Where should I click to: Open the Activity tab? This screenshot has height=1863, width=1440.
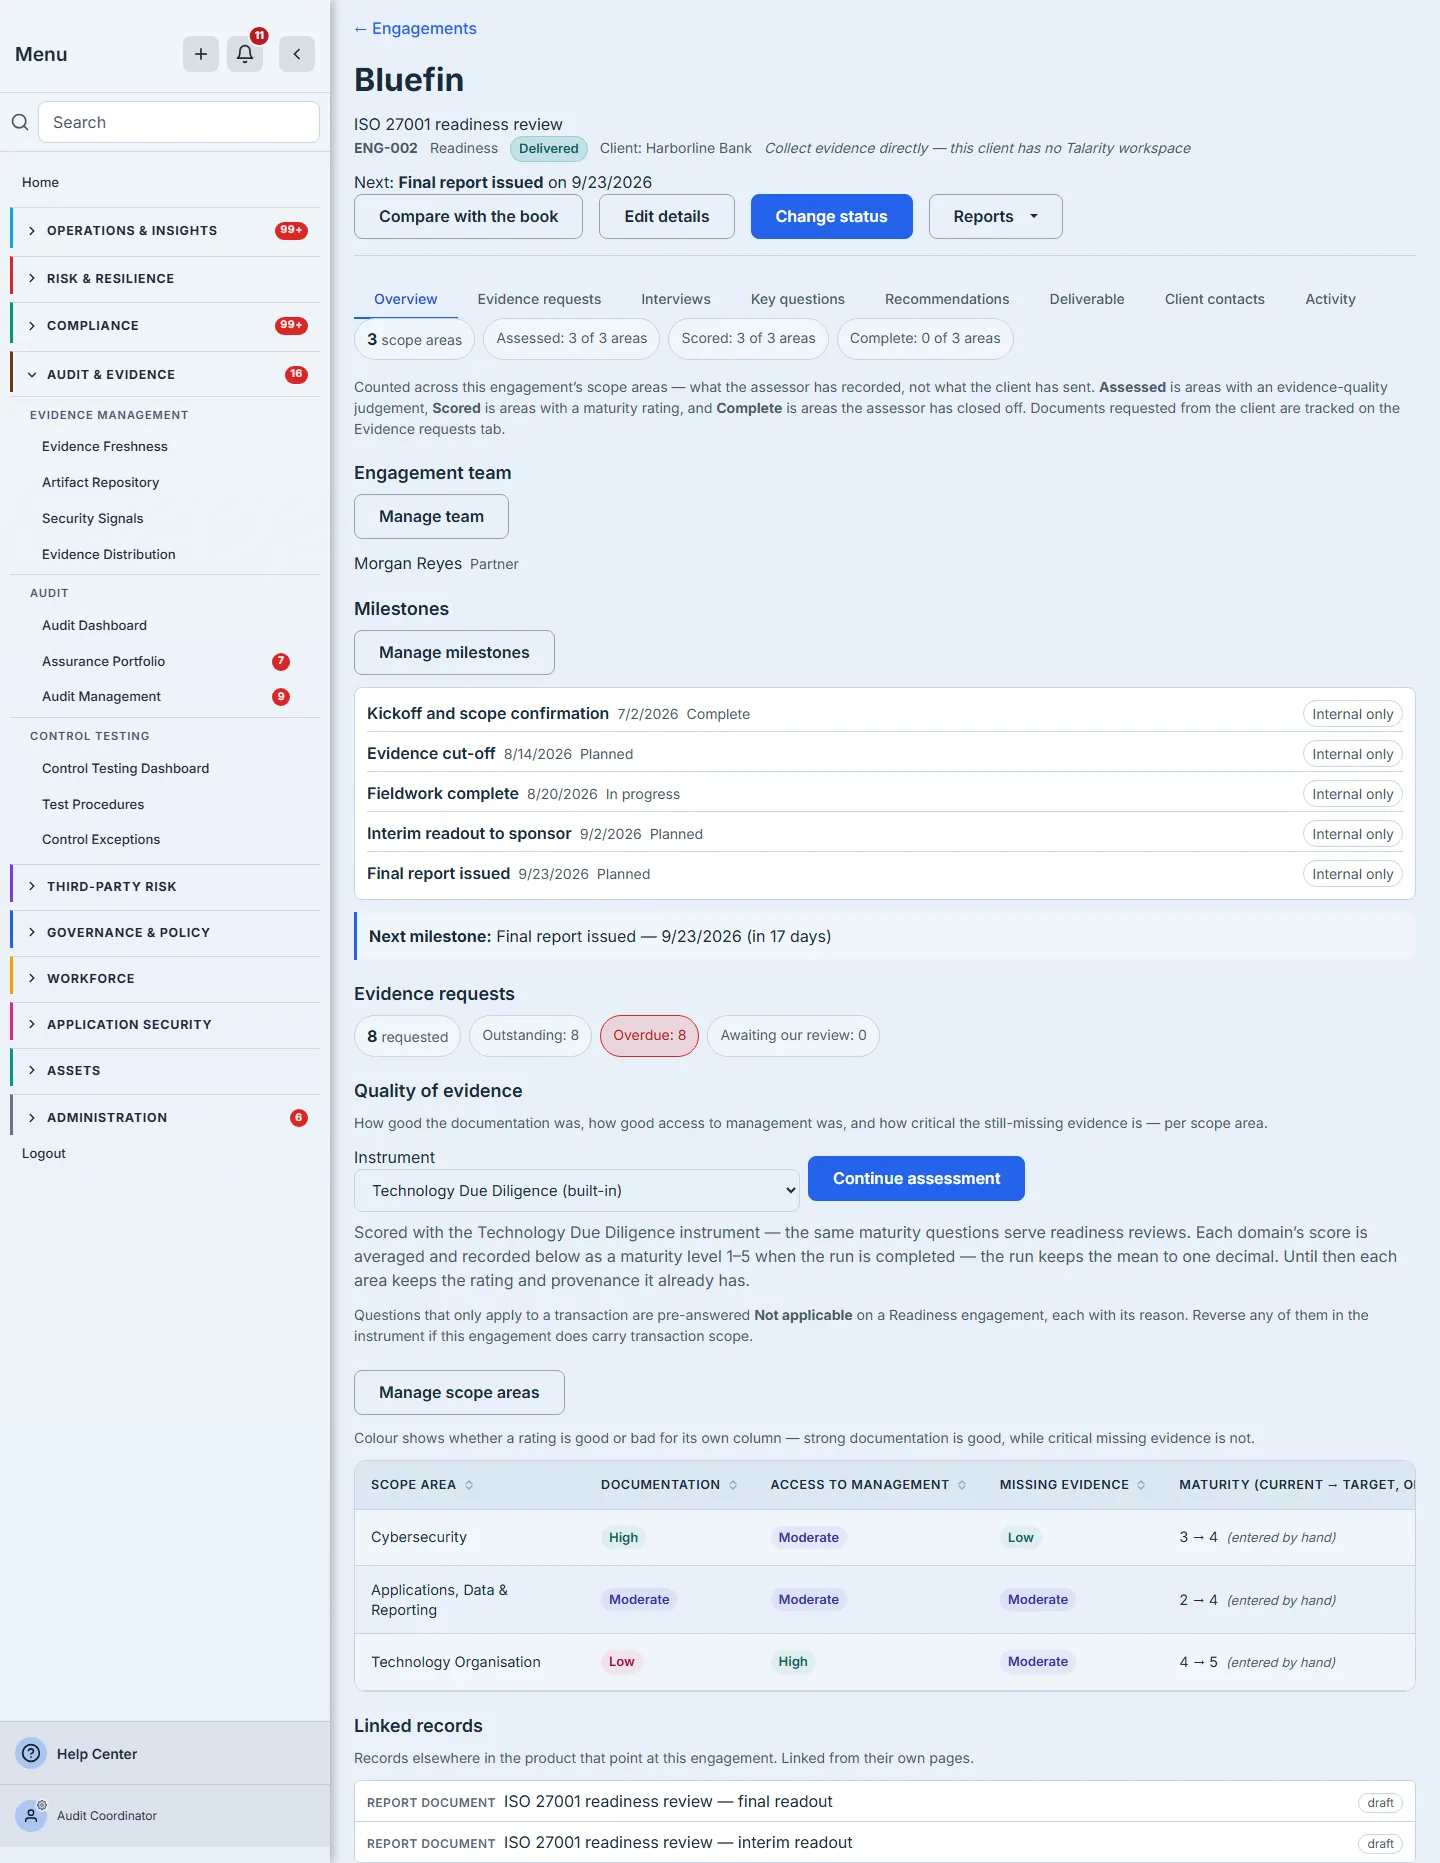point(1330,299)
